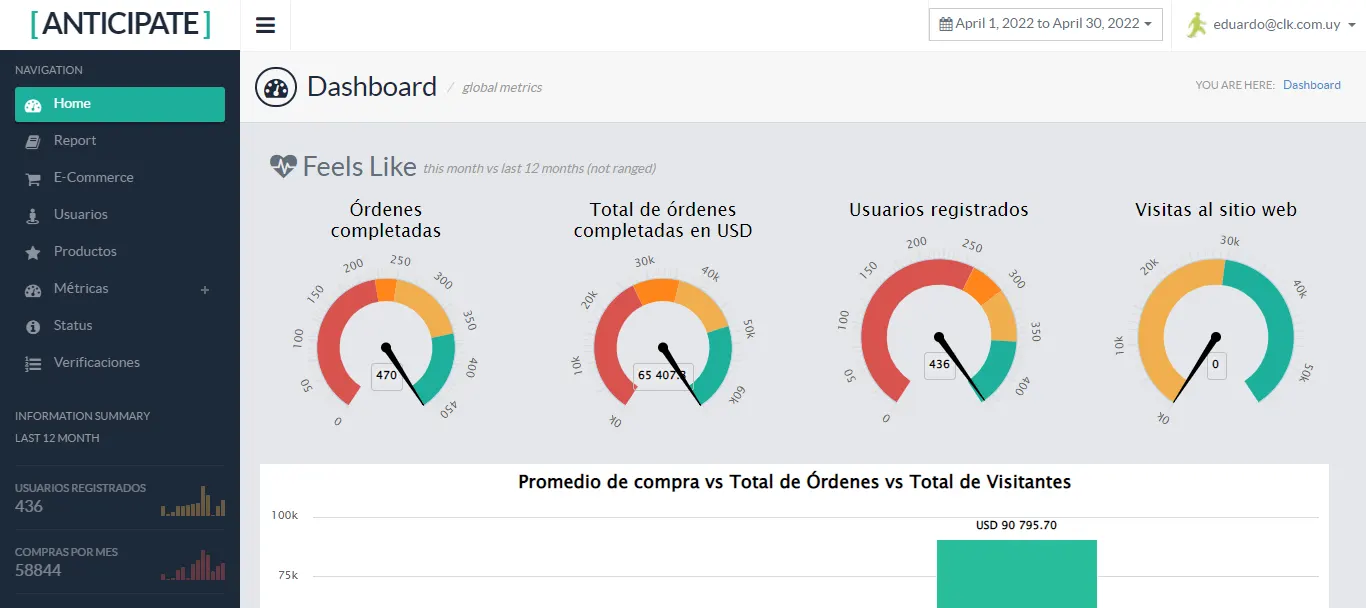Click the Feels Like heartbeat icon
Image resolution: width=1366 pixels, height=608 pixels.
pos(283,166)
